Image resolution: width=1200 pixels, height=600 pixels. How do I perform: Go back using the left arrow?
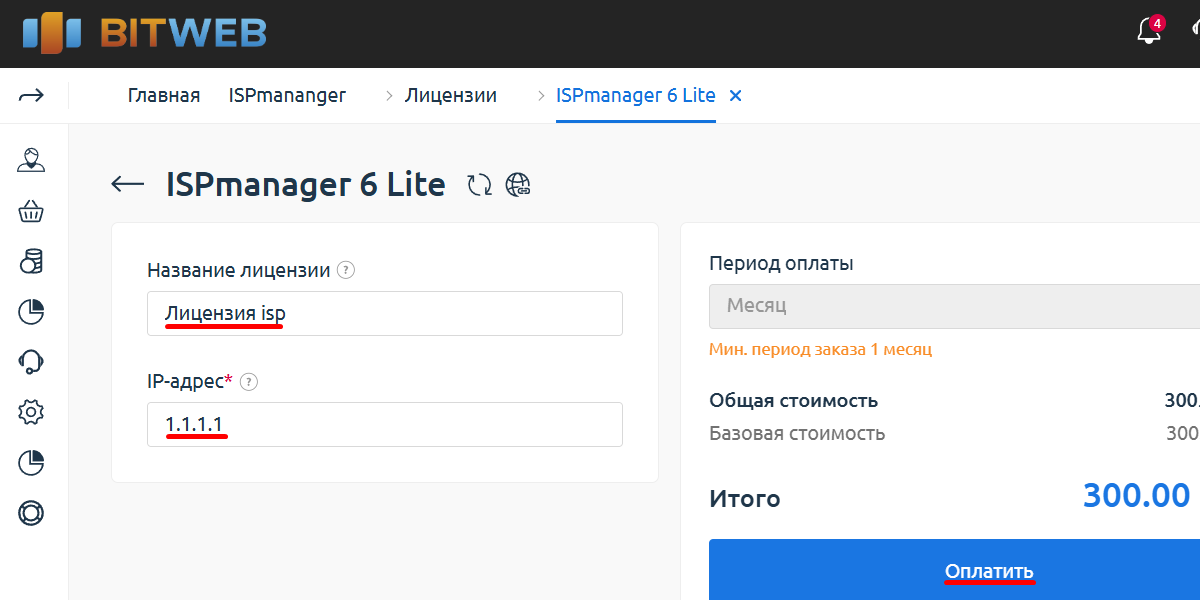tap(128, 184)
